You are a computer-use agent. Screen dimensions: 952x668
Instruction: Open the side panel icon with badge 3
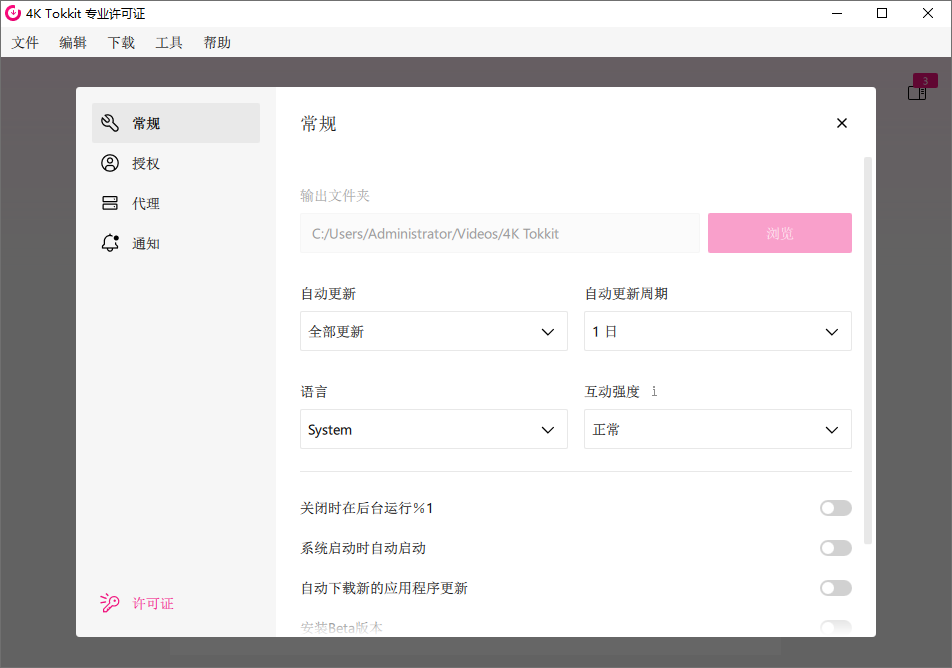point(917,93)
